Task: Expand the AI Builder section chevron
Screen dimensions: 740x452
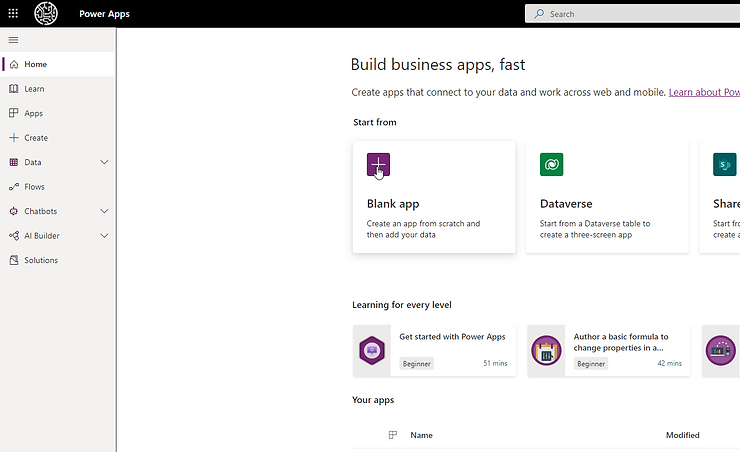Action: click(104, 236)
